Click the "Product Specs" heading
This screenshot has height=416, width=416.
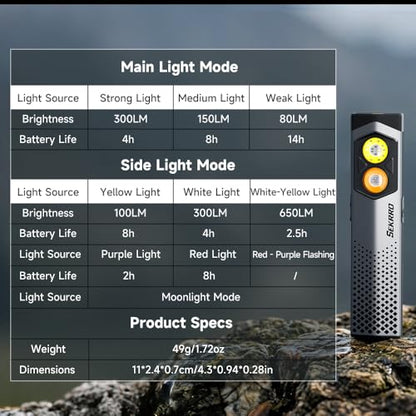pyautogui.click(x=181, y=323)
